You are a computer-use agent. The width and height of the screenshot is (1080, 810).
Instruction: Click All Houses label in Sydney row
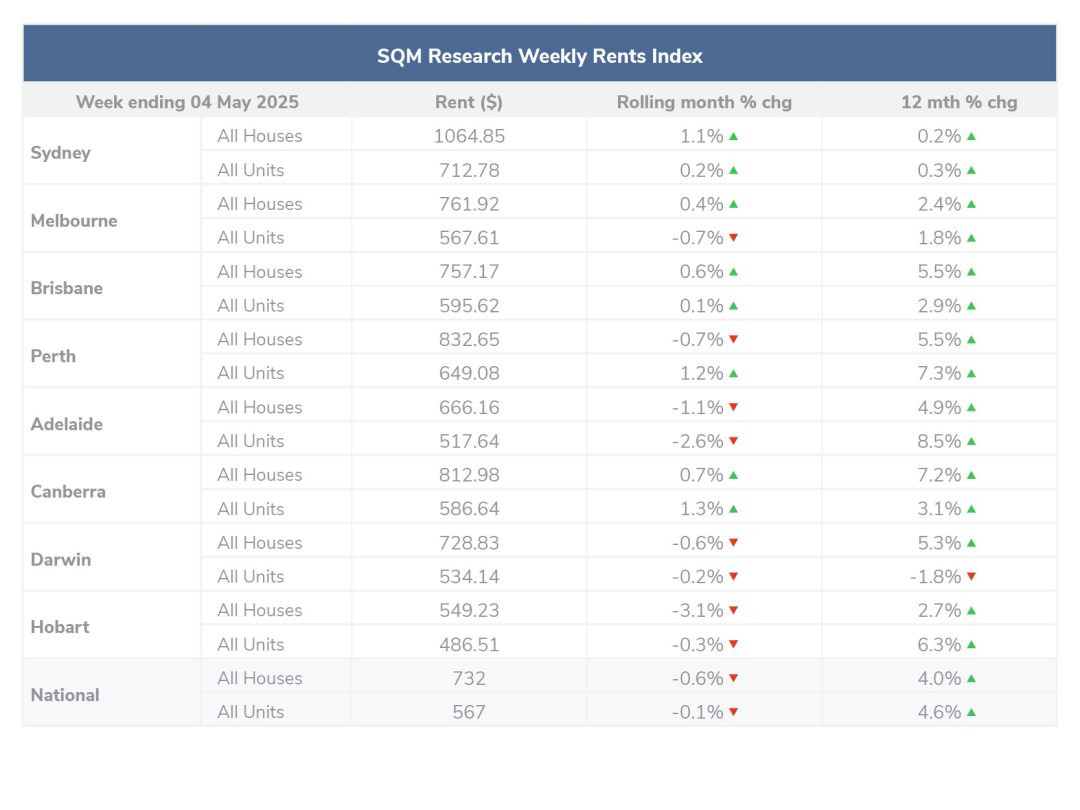[260, 136]
